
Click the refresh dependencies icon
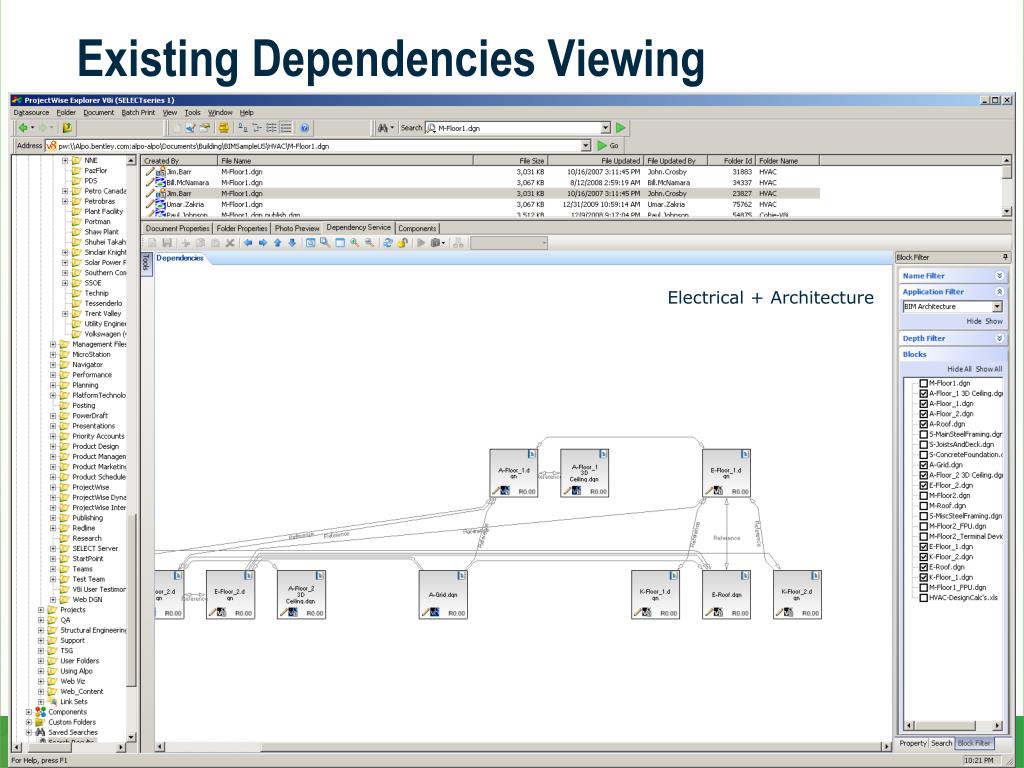click(x=387, y=243)
